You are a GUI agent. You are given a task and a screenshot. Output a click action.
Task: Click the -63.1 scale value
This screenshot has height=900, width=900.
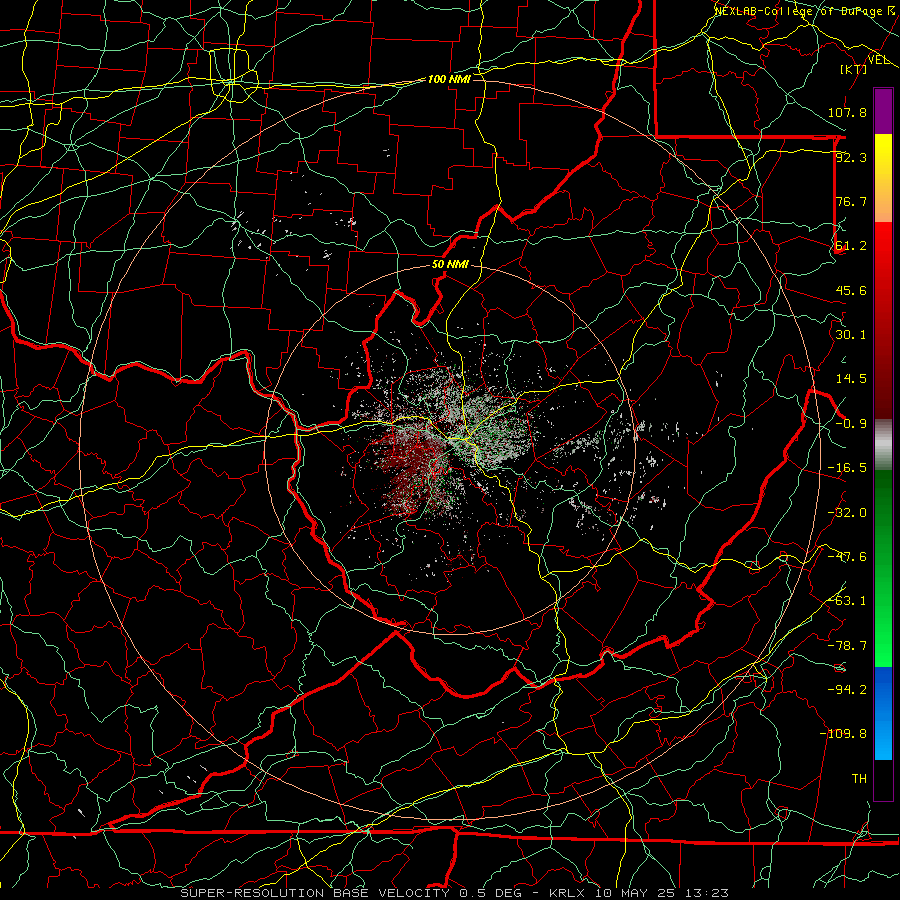(847, 601)
